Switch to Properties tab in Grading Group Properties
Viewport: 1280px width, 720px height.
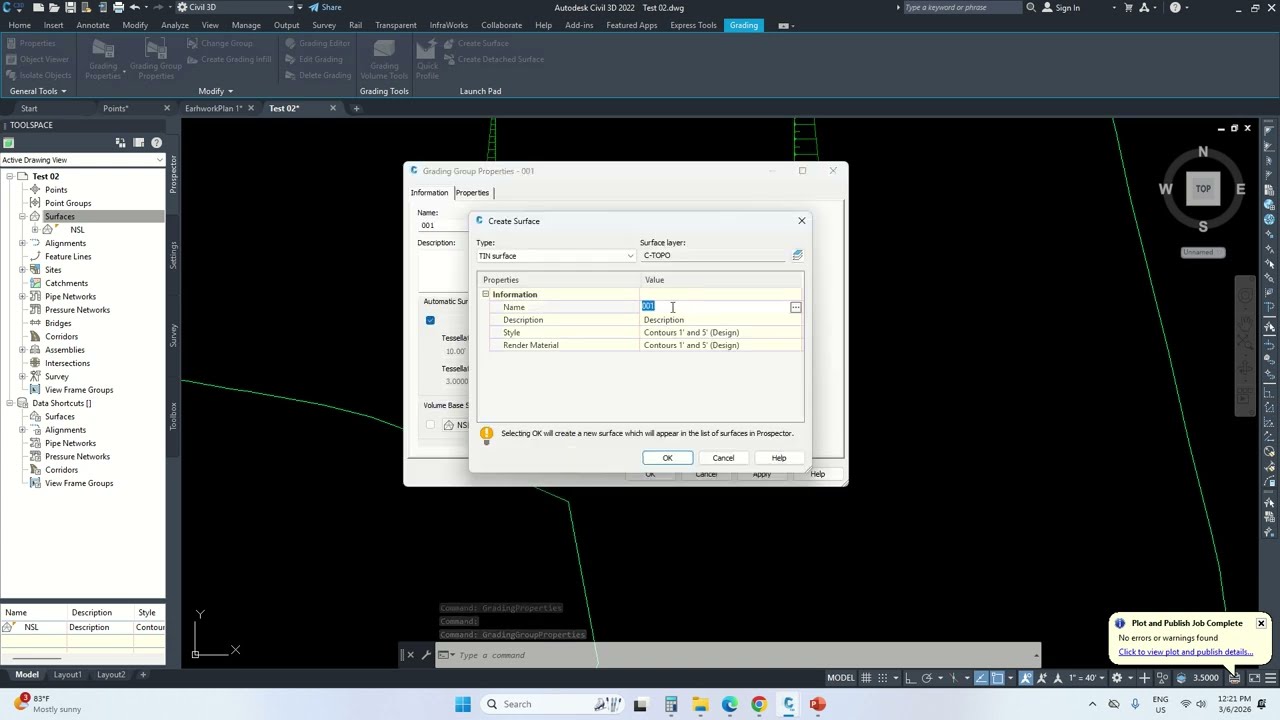pos(473,193)
